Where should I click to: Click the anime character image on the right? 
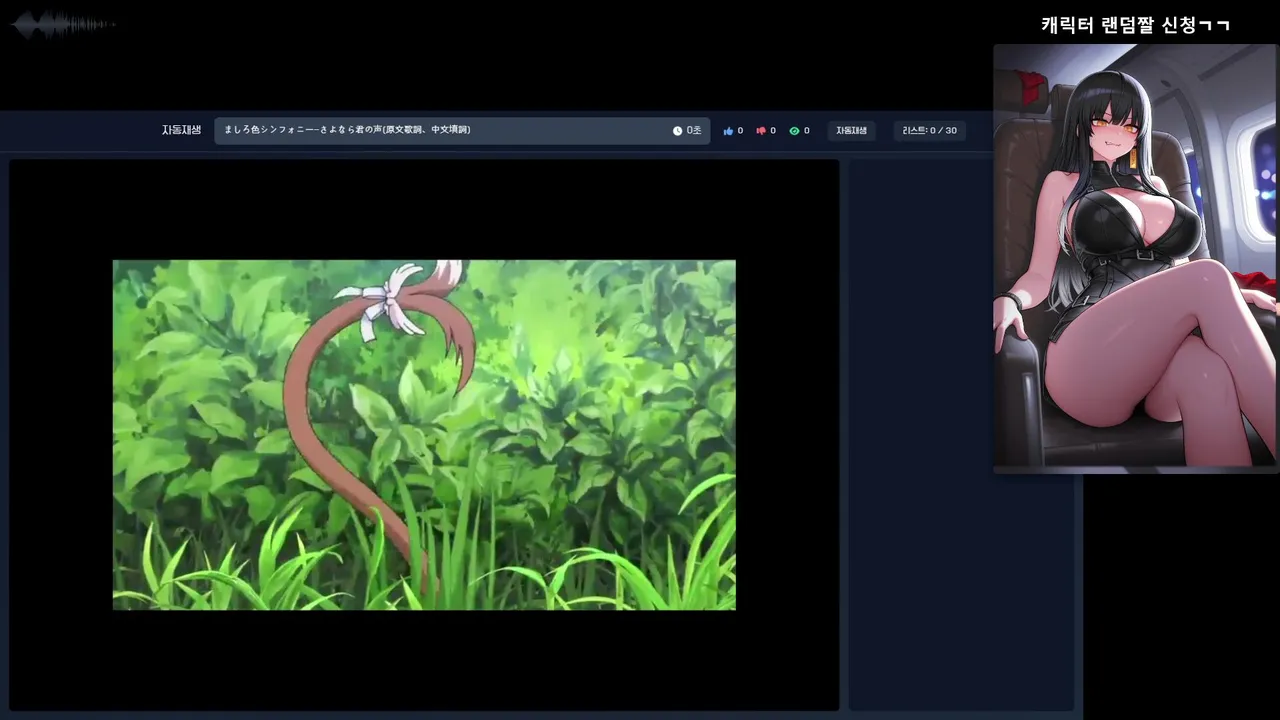[1136, 255]
